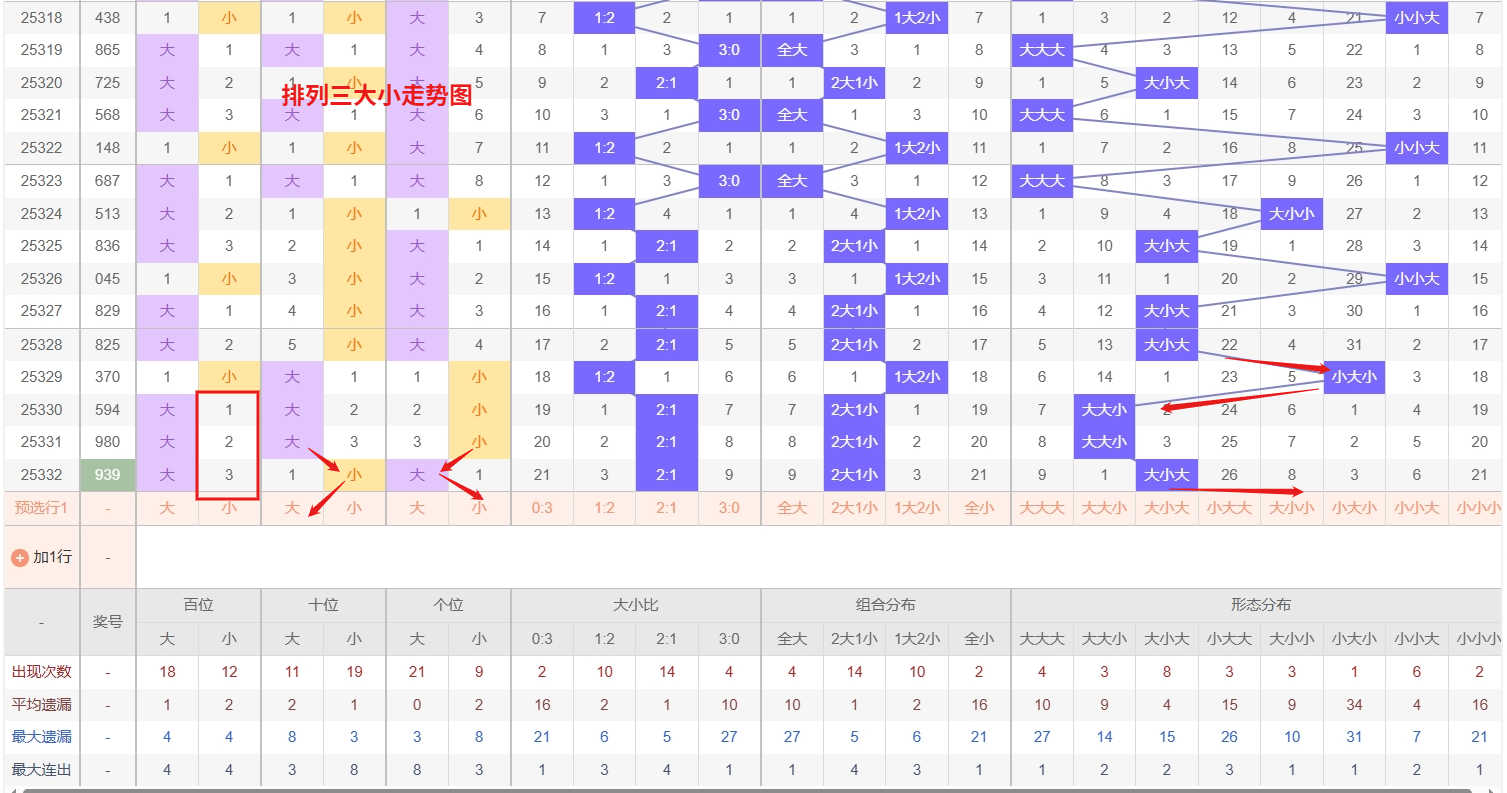The width and height of the screenshot is (1507, 793).
Task: Select 小 for 百位 in 预选行1
Action: point(229,508)
